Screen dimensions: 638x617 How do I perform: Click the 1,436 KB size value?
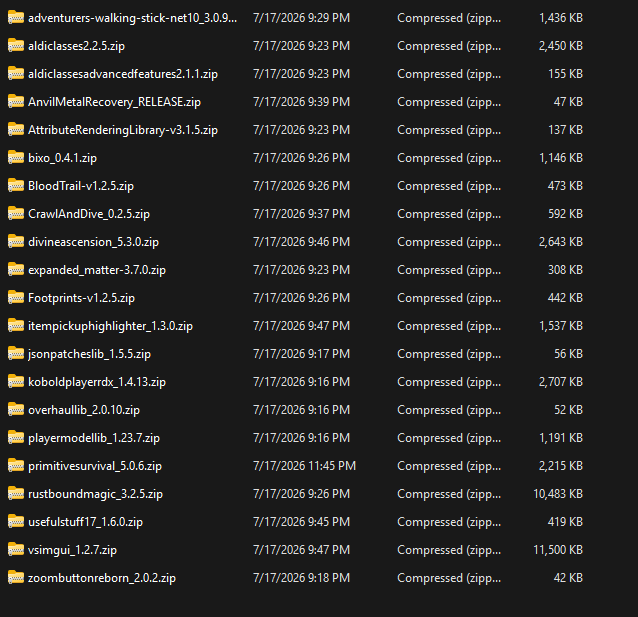pos(561,18)
